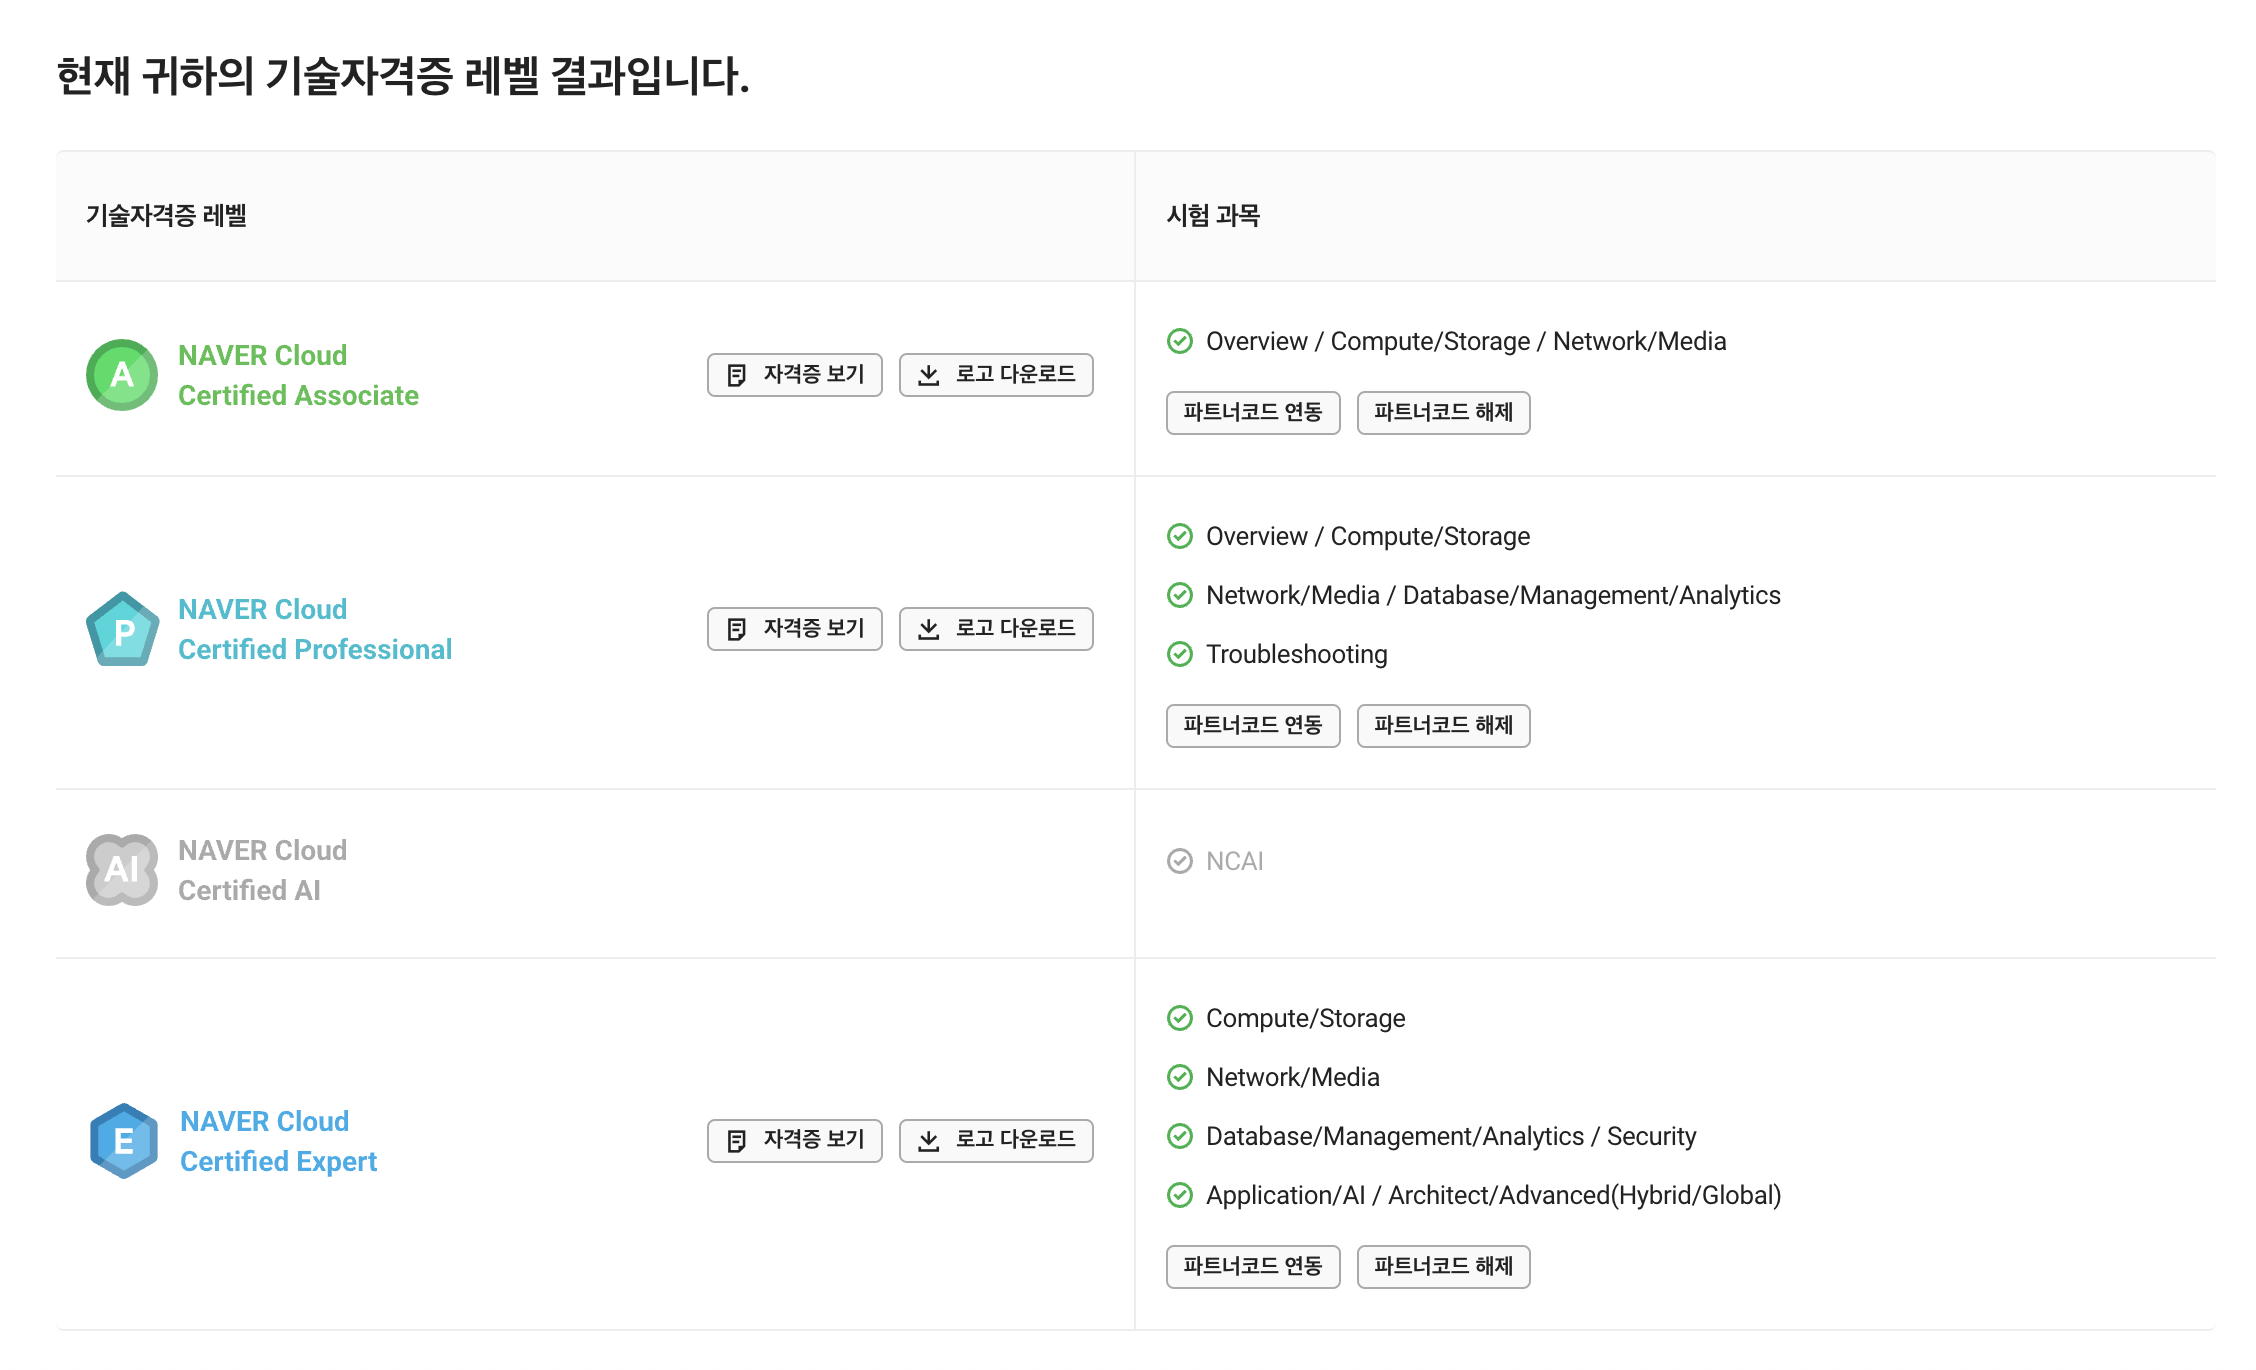
Task: Click the gray Certified AI badge icon
Action: 122,870
